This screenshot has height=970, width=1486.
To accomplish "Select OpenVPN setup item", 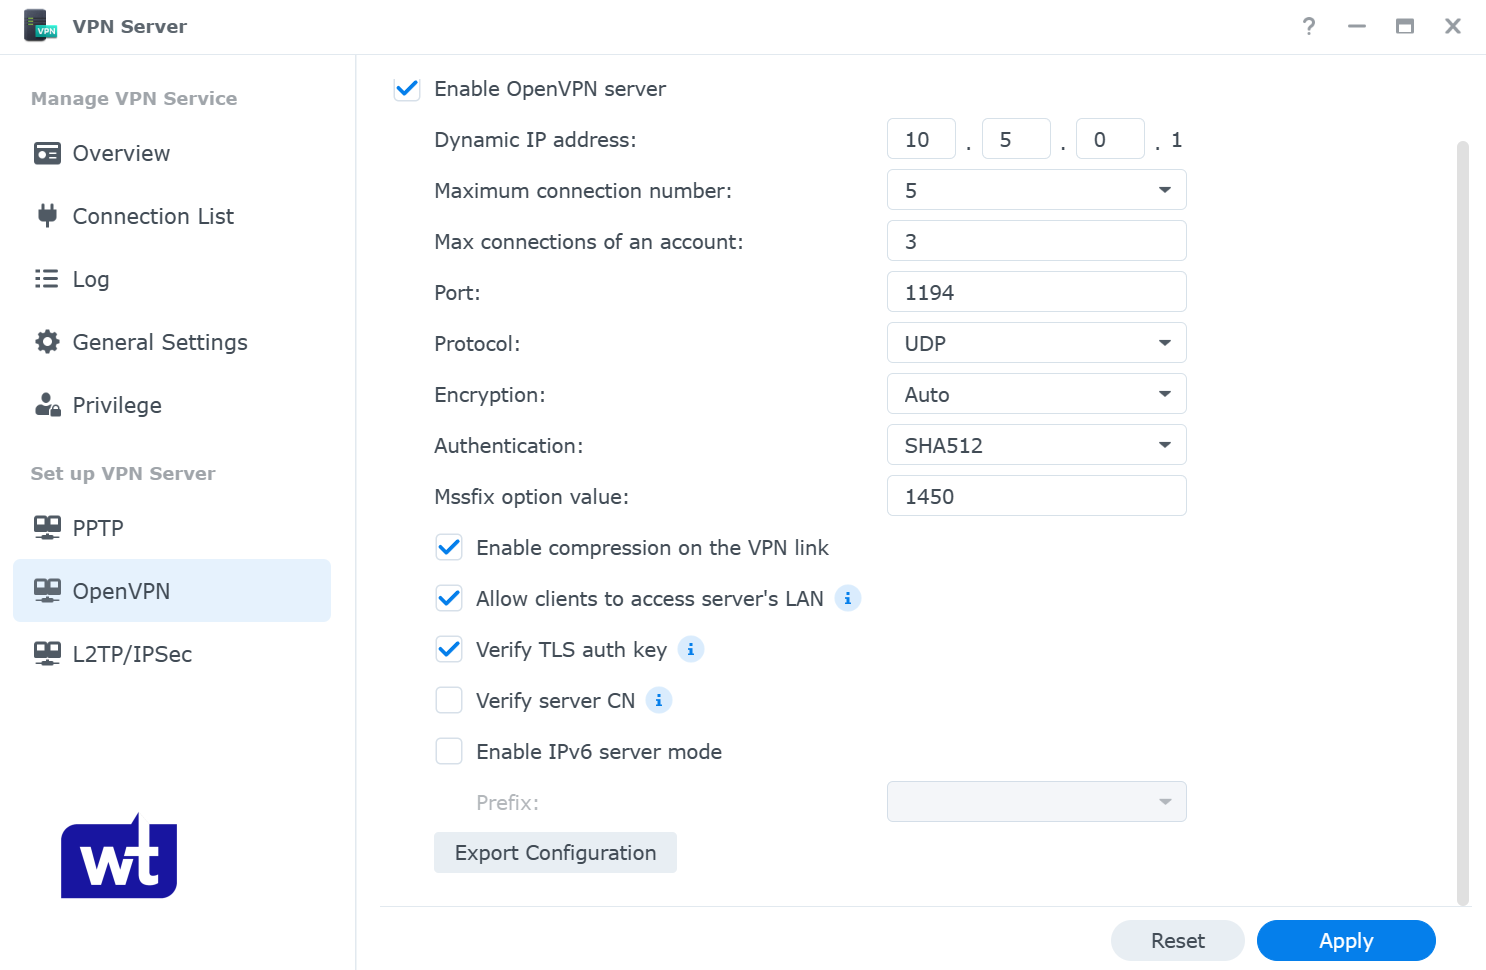I will tap(172, 591).
